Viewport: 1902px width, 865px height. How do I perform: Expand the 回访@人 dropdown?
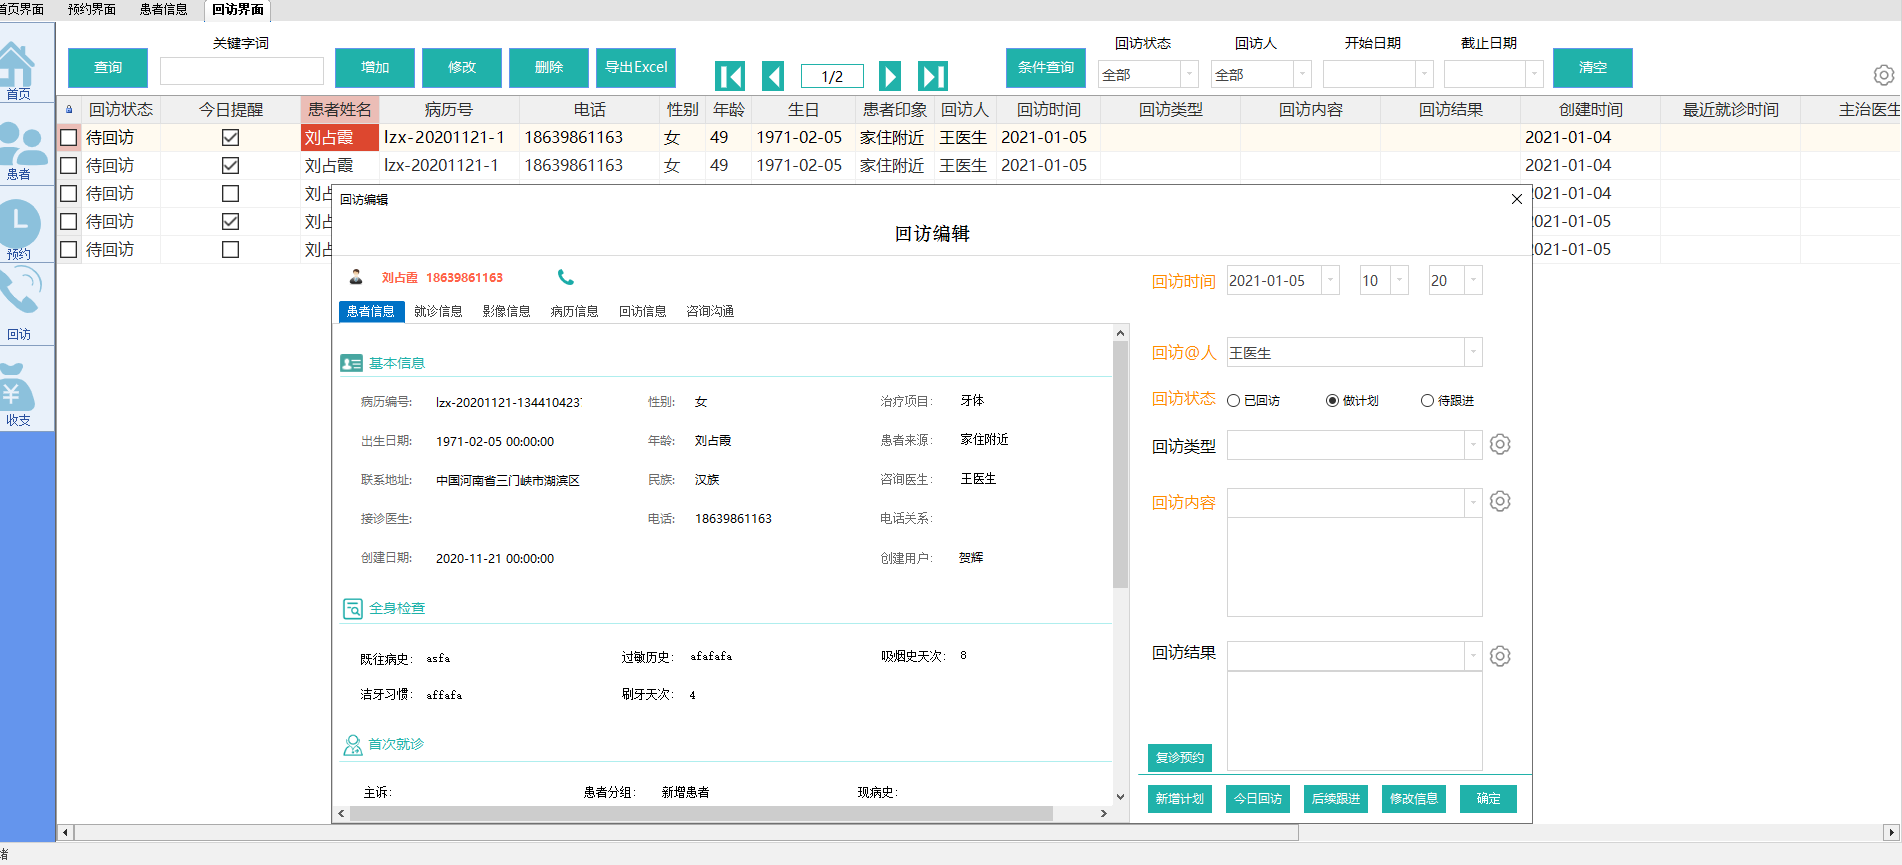click(1472, 352)
